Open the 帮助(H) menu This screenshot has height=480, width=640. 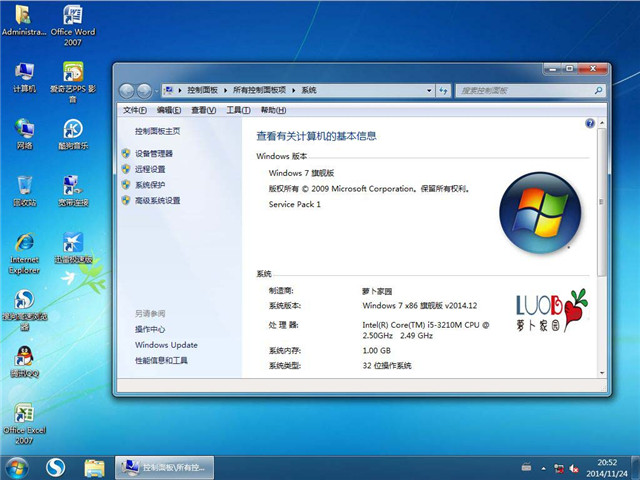(273, 110)
